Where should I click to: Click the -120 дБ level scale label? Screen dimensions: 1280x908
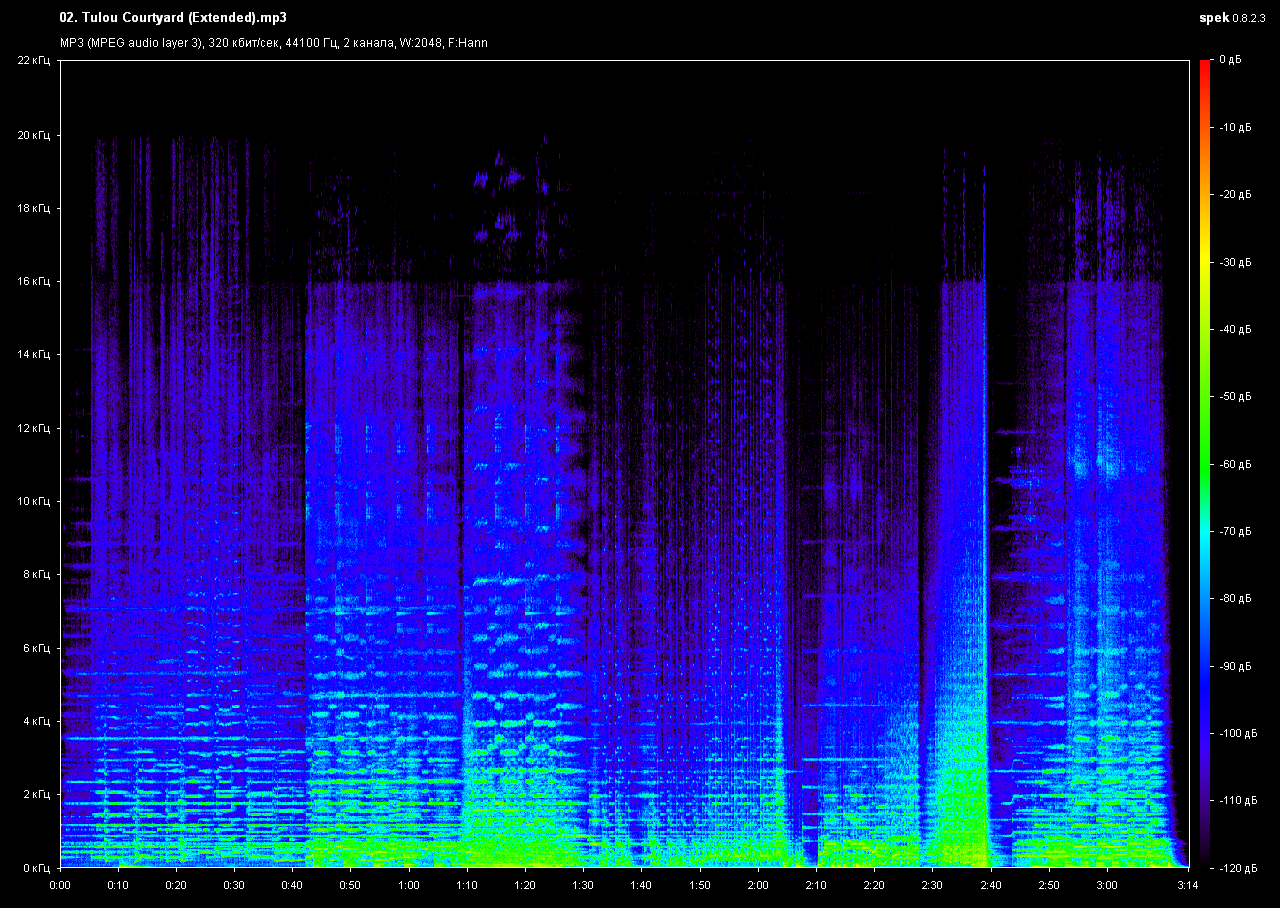pos(1236,867)
